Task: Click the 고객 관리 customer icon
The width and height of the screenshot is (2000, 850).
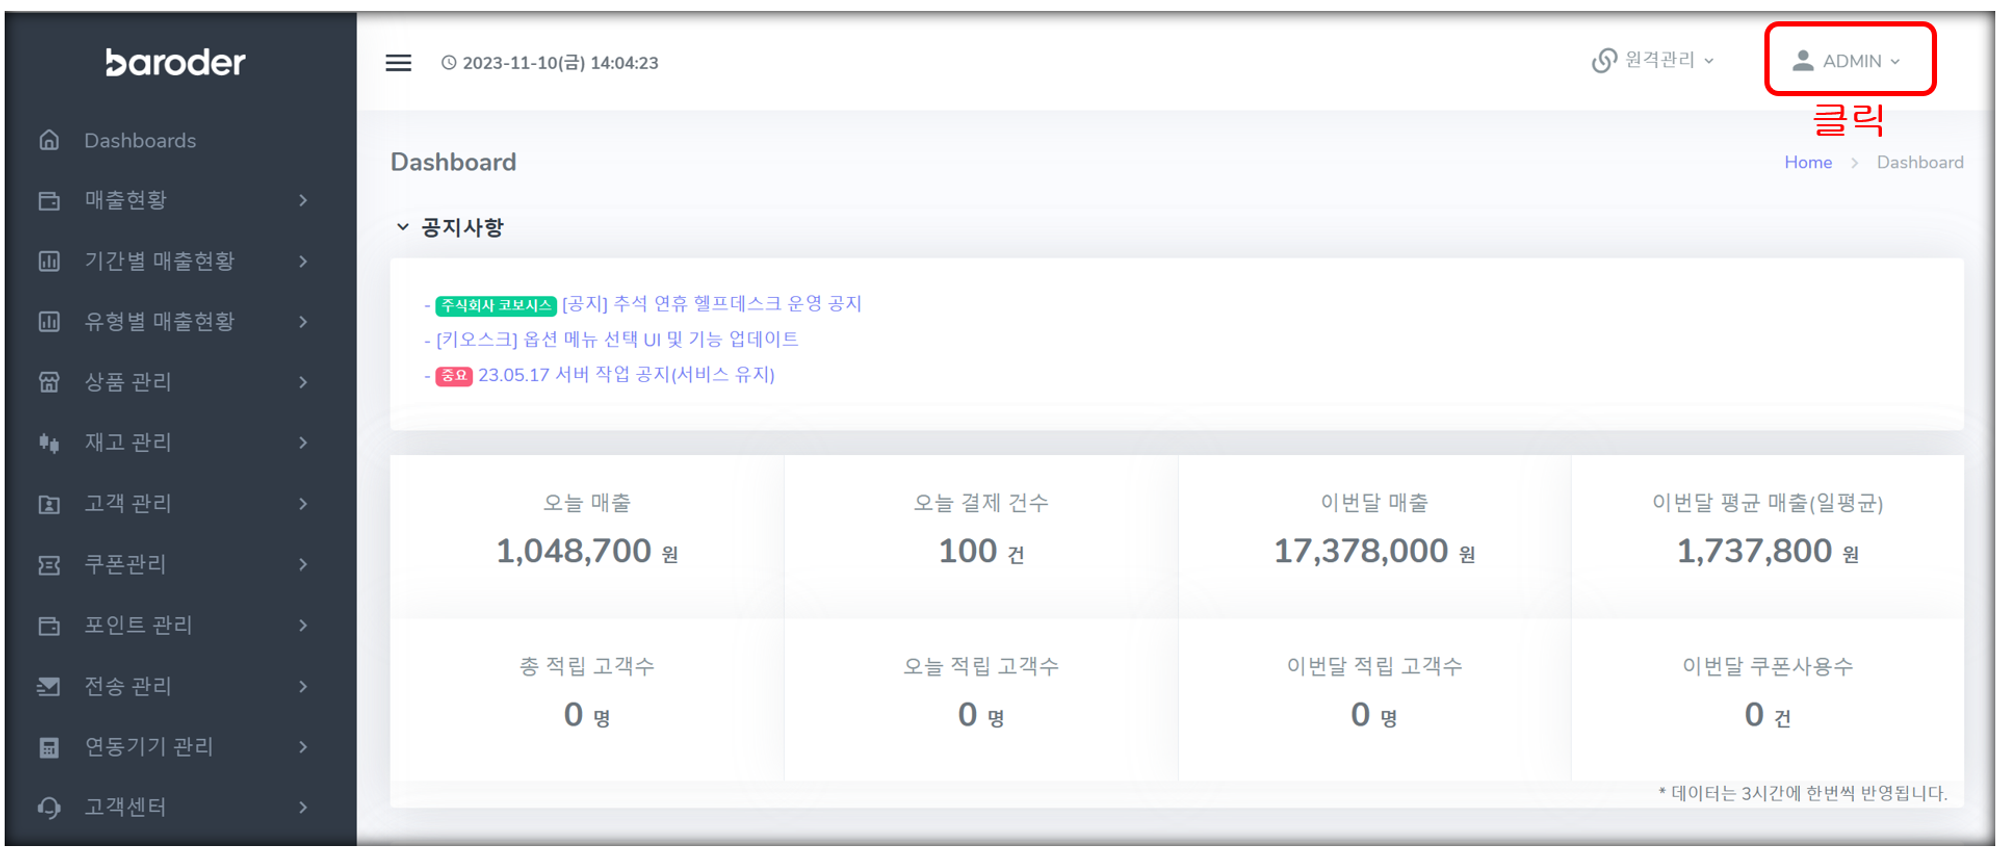Action: pyautogui.click(x=49, y=504)
